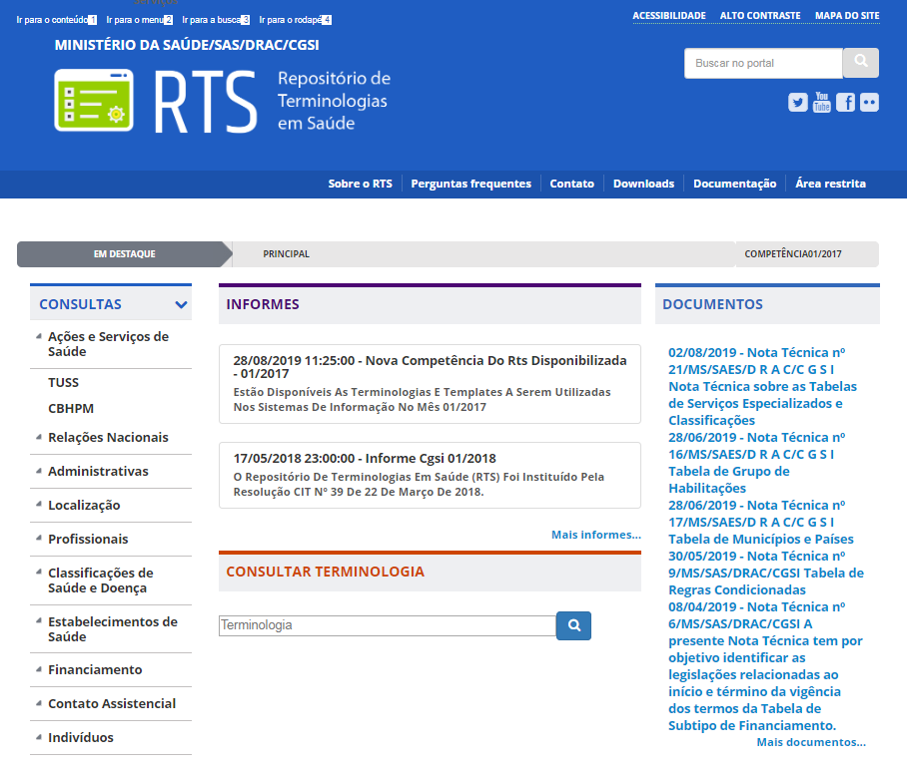
Task: Expand the Financiamento menu entry
Action: [95, 670]
